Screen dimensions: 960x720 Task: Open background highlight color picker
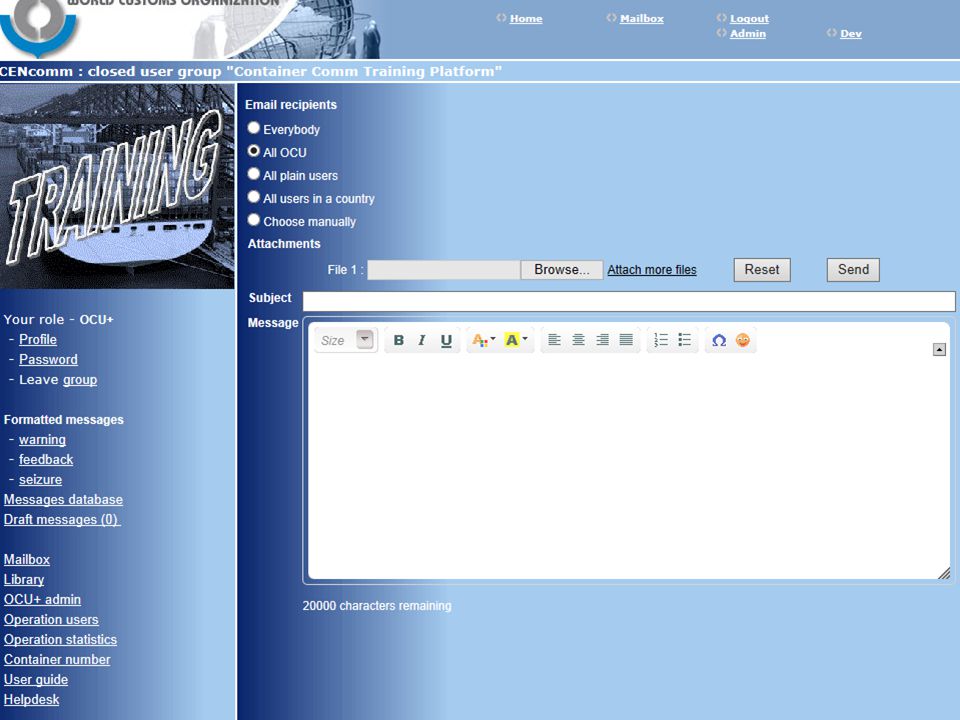516,340
